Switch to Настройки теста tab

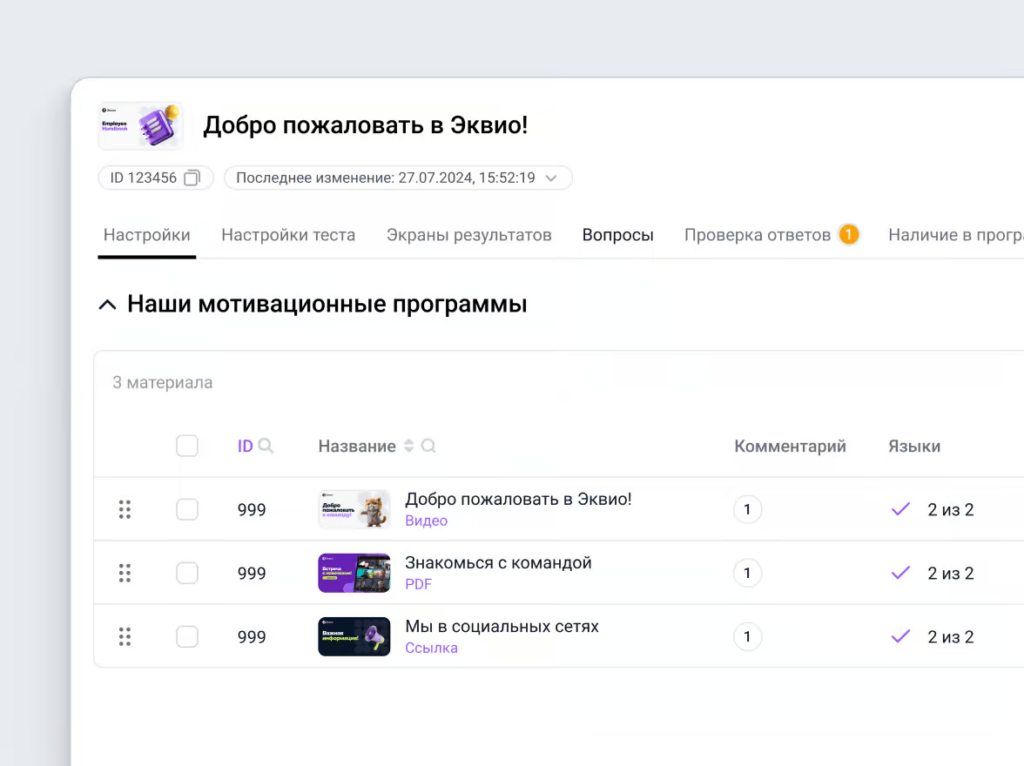tap(288, 235)
